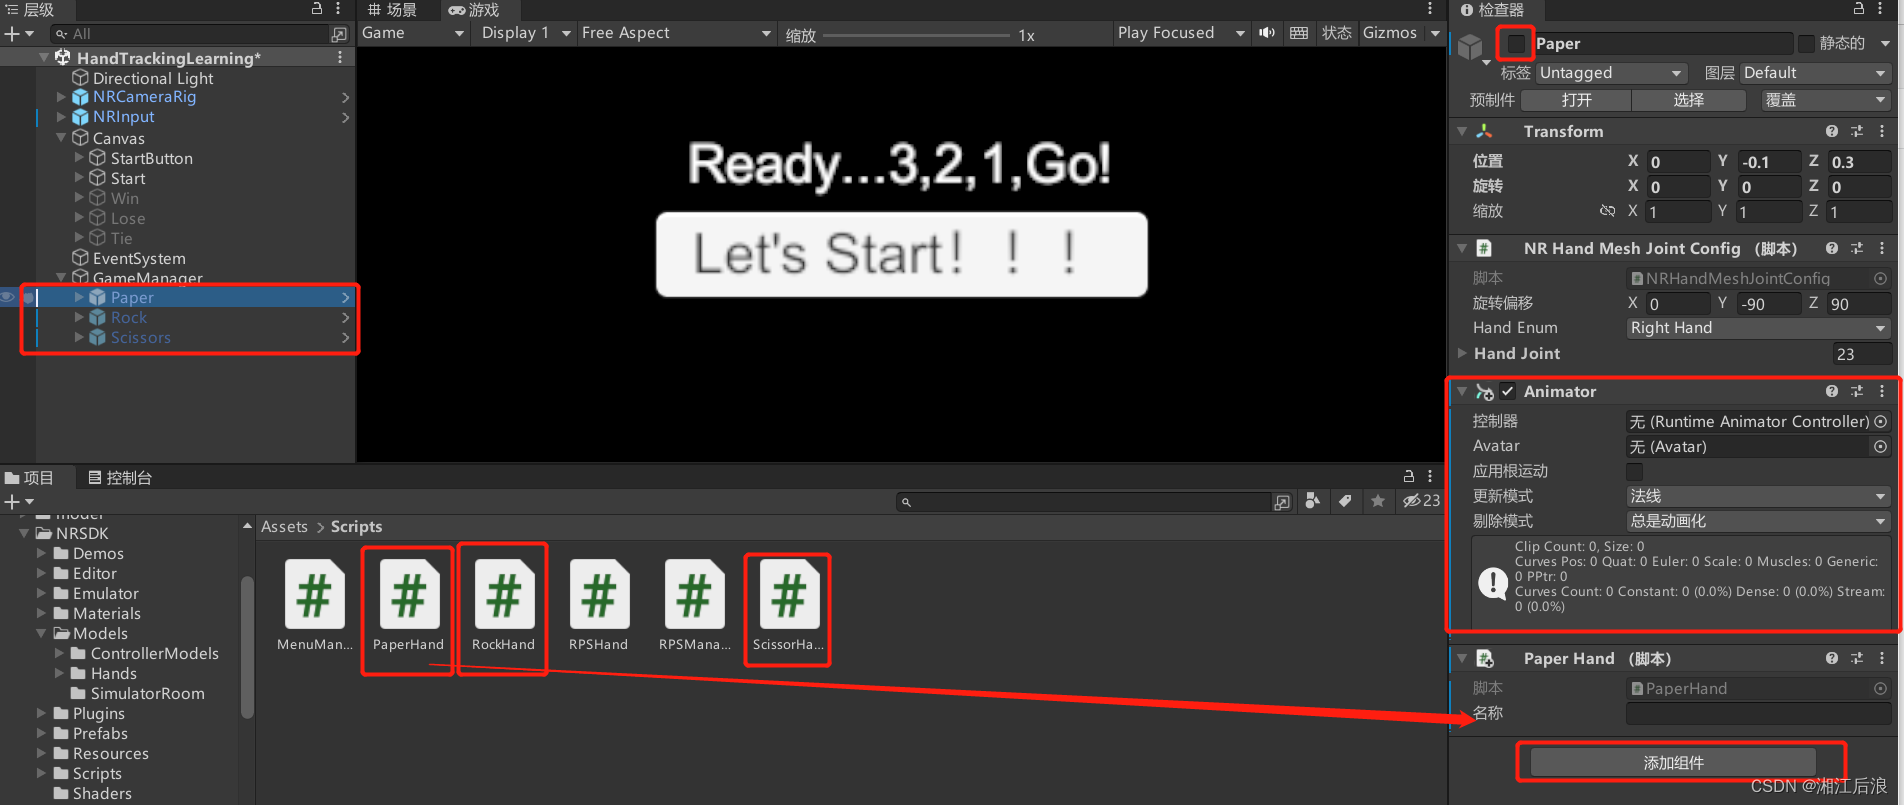Toggle Apply Root Motion checkbox
Image resolution: width=1904 pixels, height=805 pixels.
[x=1634, y=471]
